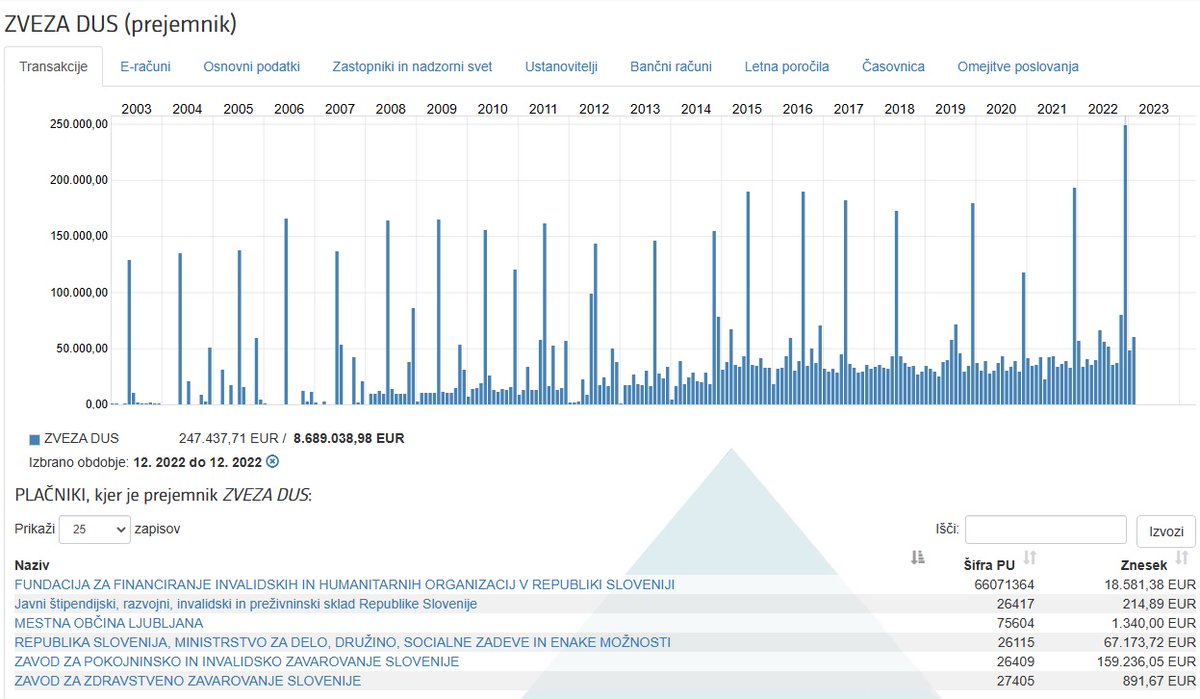
Task: Open REPUBLIKA SLOVENIJA, MINISTRSTVO ZA DELO link
Action: tap(342, 642)
